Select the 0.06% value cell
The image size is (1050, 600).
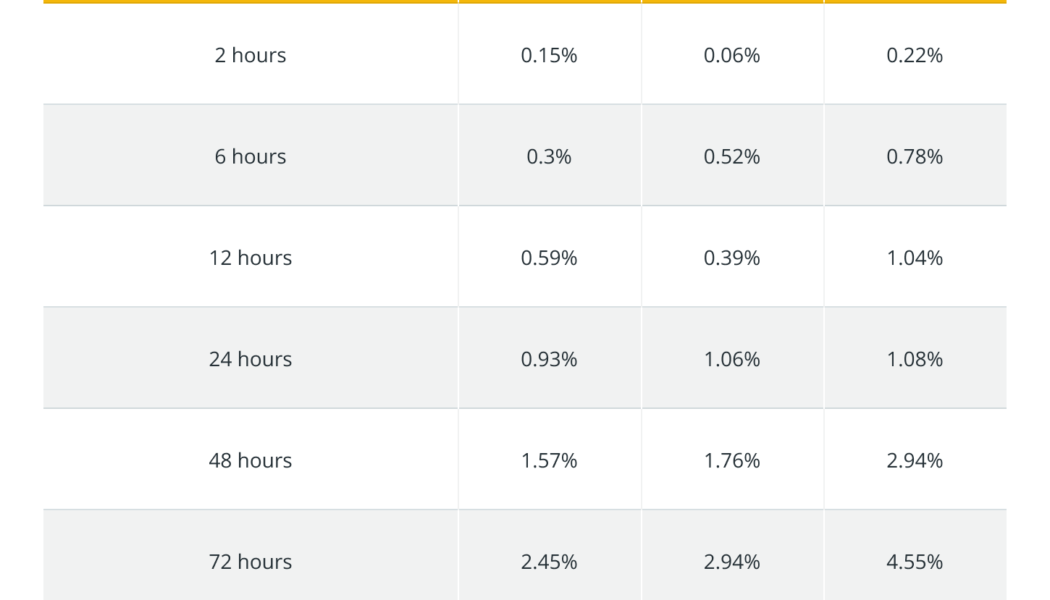tap(732, 56)
